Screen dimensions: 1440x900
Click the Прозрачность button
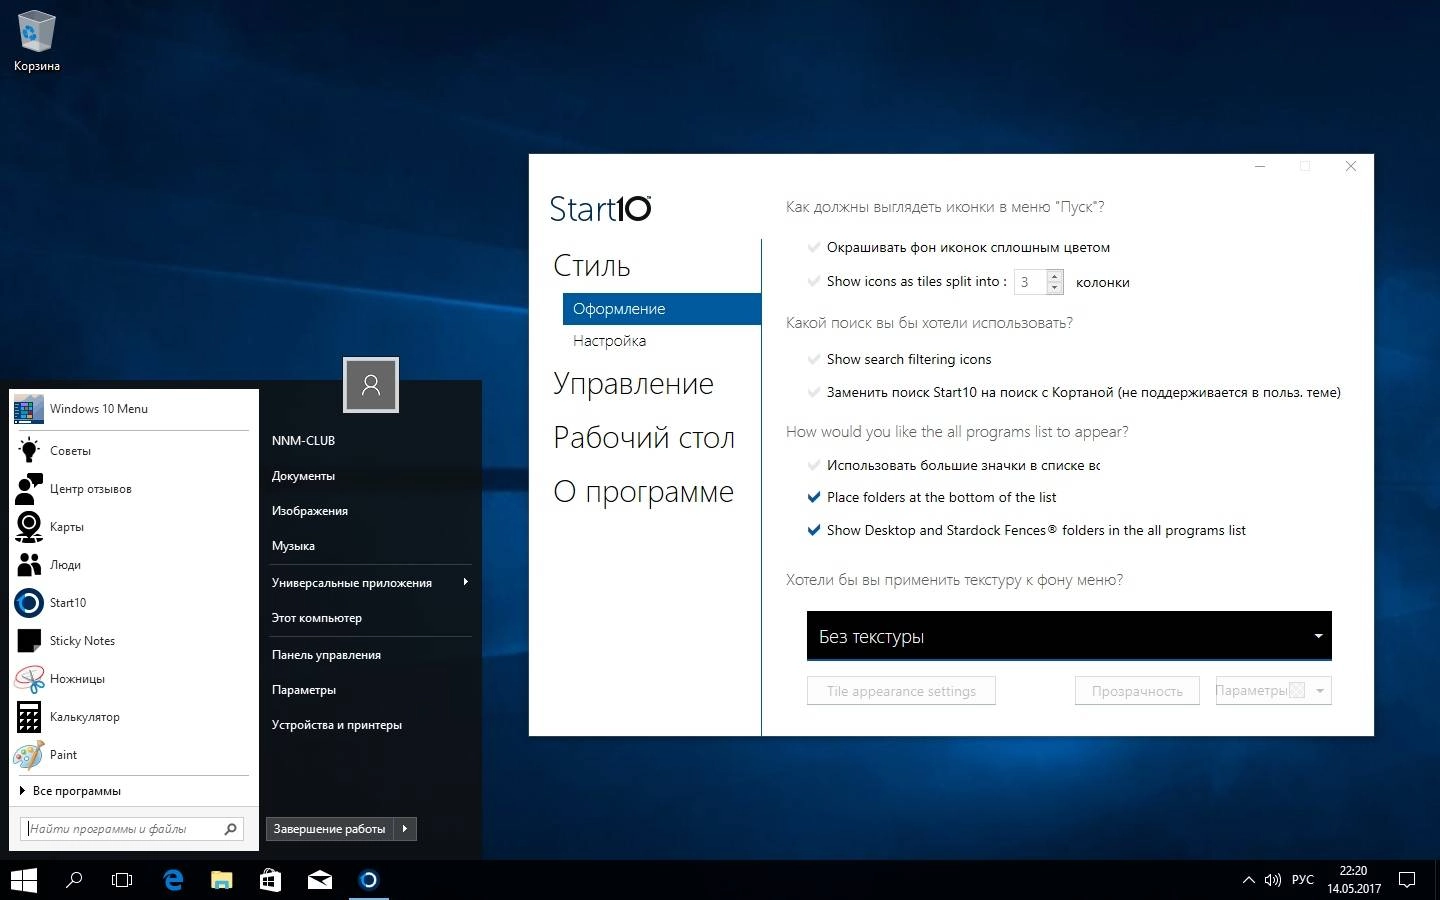[1137, 691]
